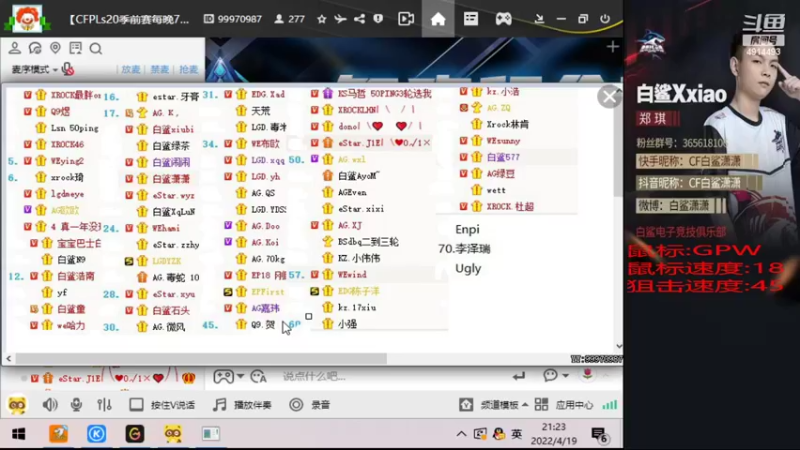The image size is (800, 450).
Task: Click 播放伴奏 play accompaniment button
Action: pyautogui.click(x=243, y=405)
